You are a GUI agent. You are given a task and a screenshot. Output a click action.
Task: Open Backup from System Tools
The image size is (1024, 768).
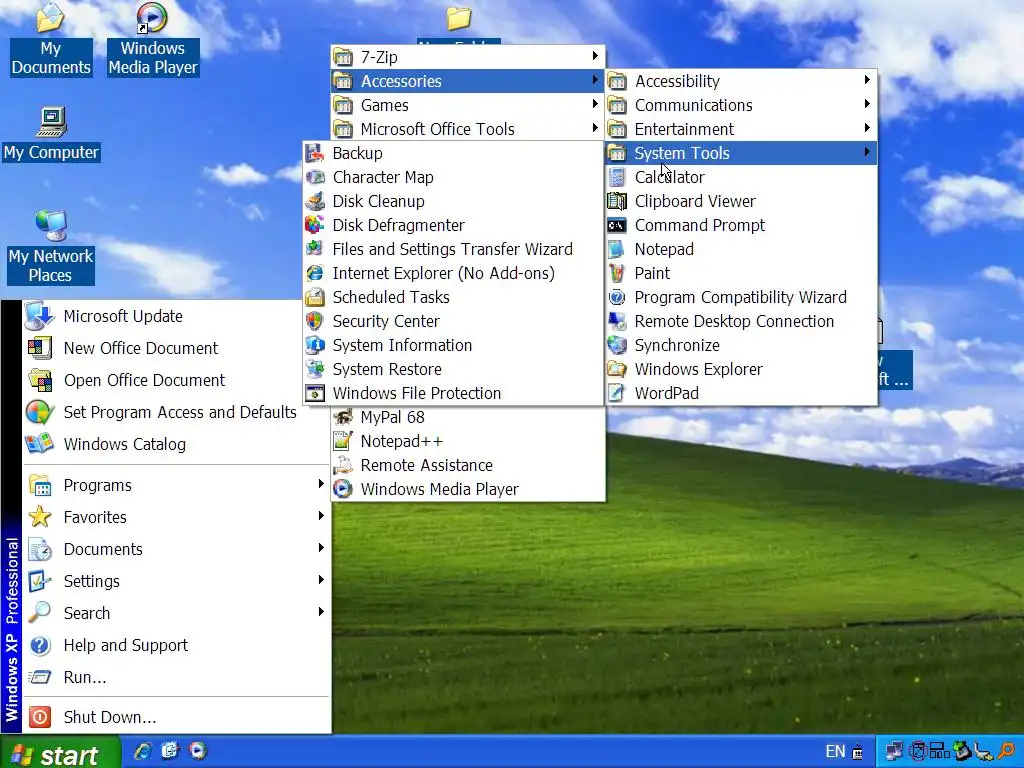(453, 153)
